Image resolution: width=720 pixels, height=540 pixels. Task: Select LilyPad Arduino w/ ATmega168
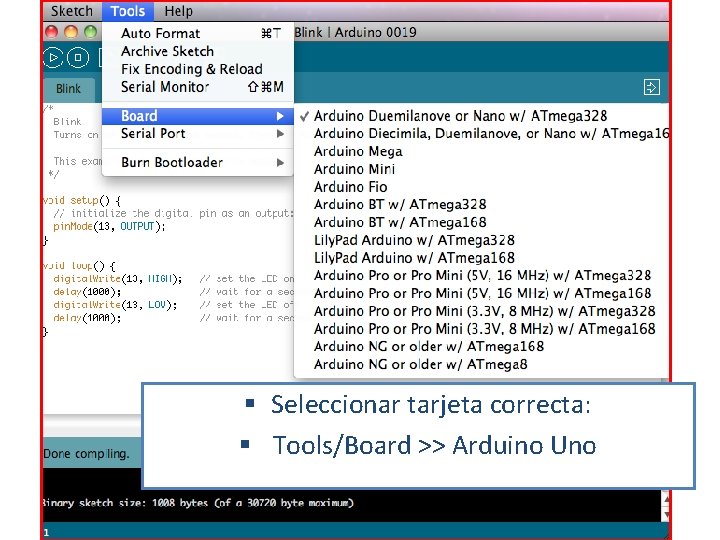481,258
